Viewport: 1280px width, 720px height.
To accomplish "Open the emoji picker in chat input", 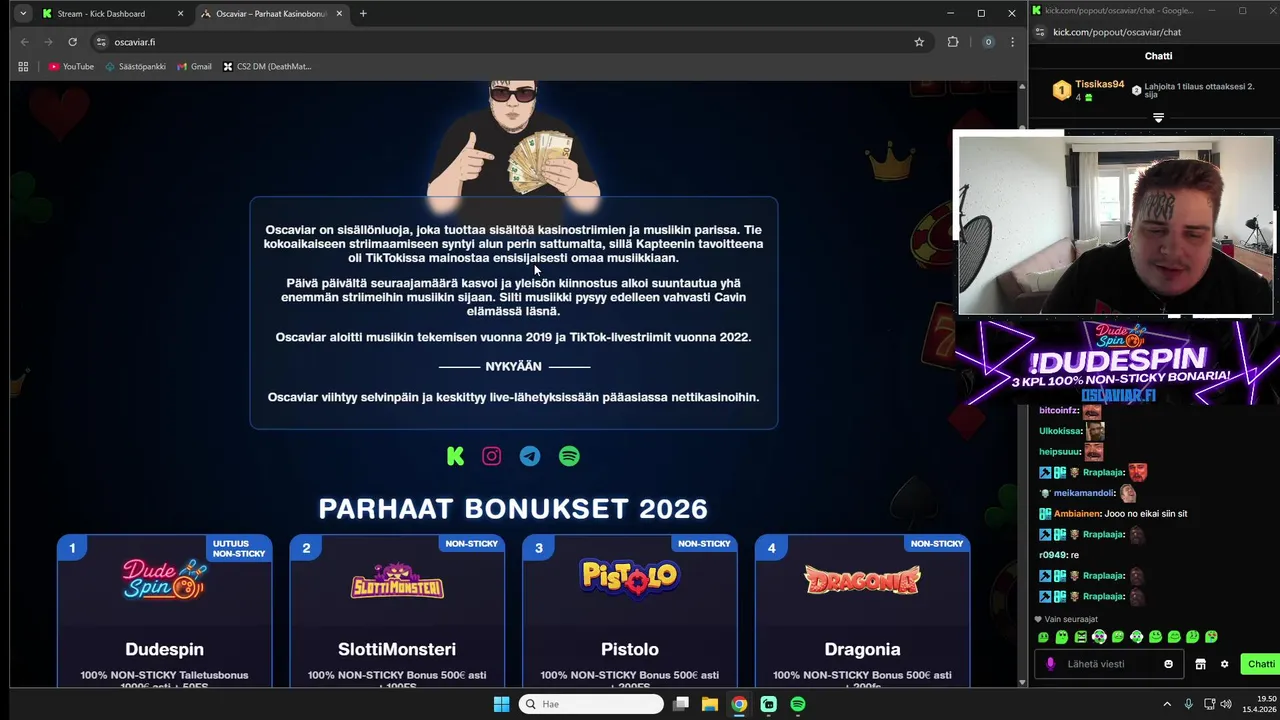I will pyautogui.click(x=1168, y=664).
